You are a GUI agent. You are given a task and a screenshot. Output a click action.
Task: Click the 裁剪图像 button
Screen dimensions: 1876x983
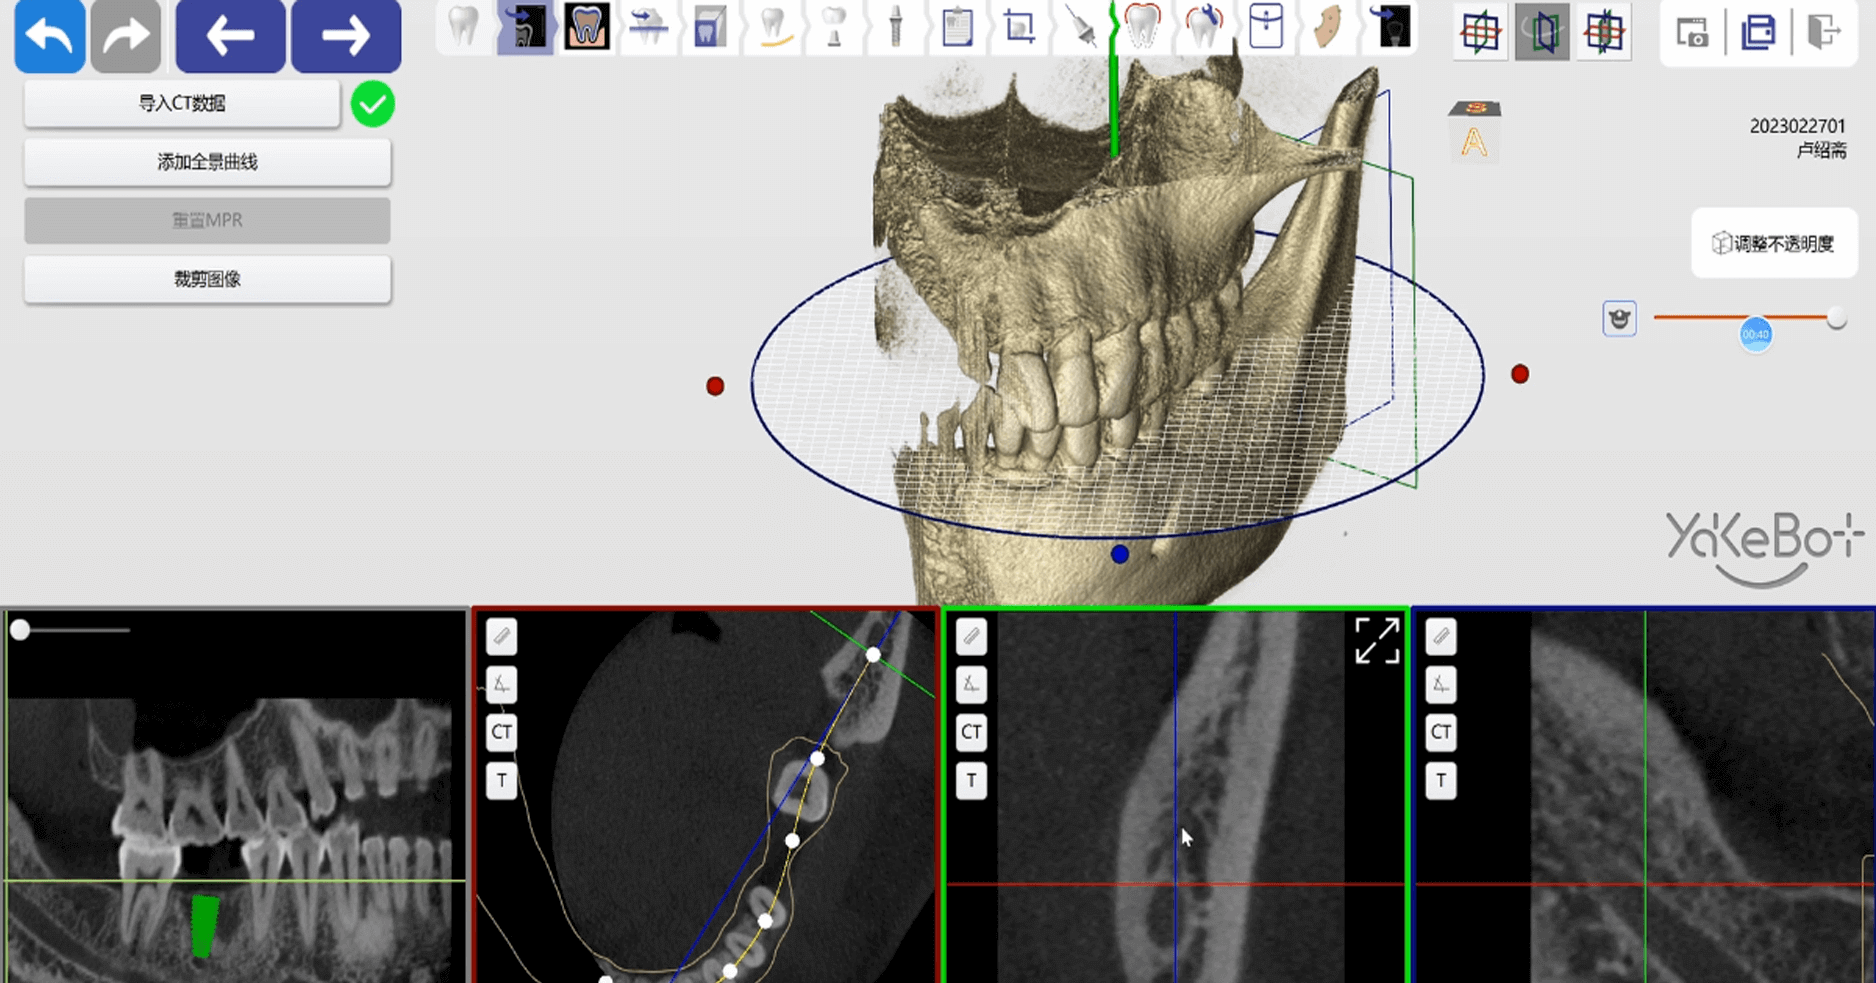coord(207,279)
